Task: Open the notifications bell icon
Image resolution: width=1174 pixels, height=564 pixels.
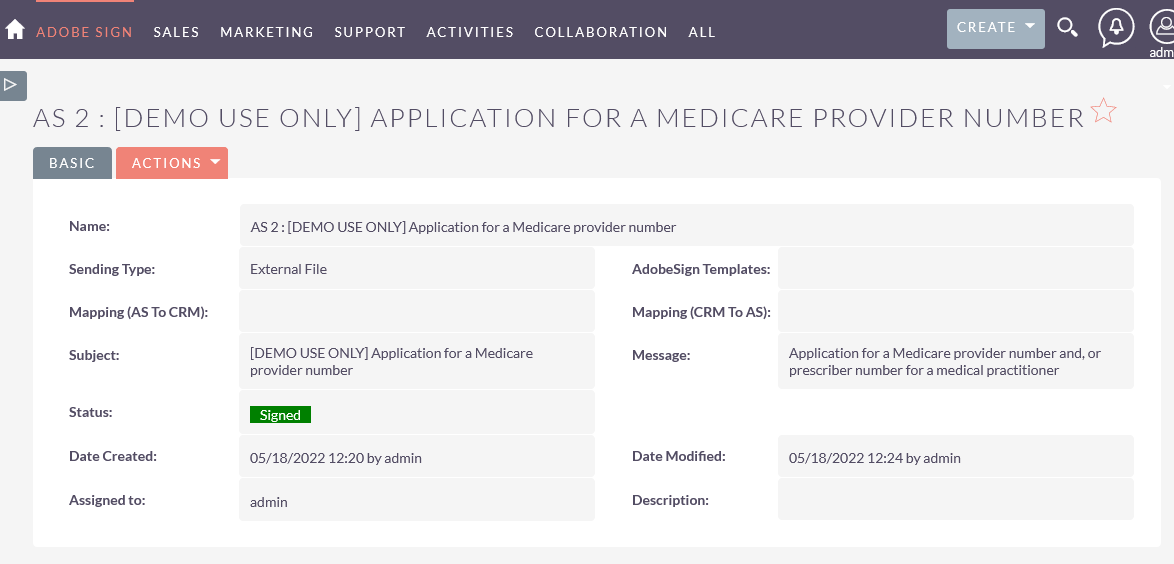Action: point(1116,28)
